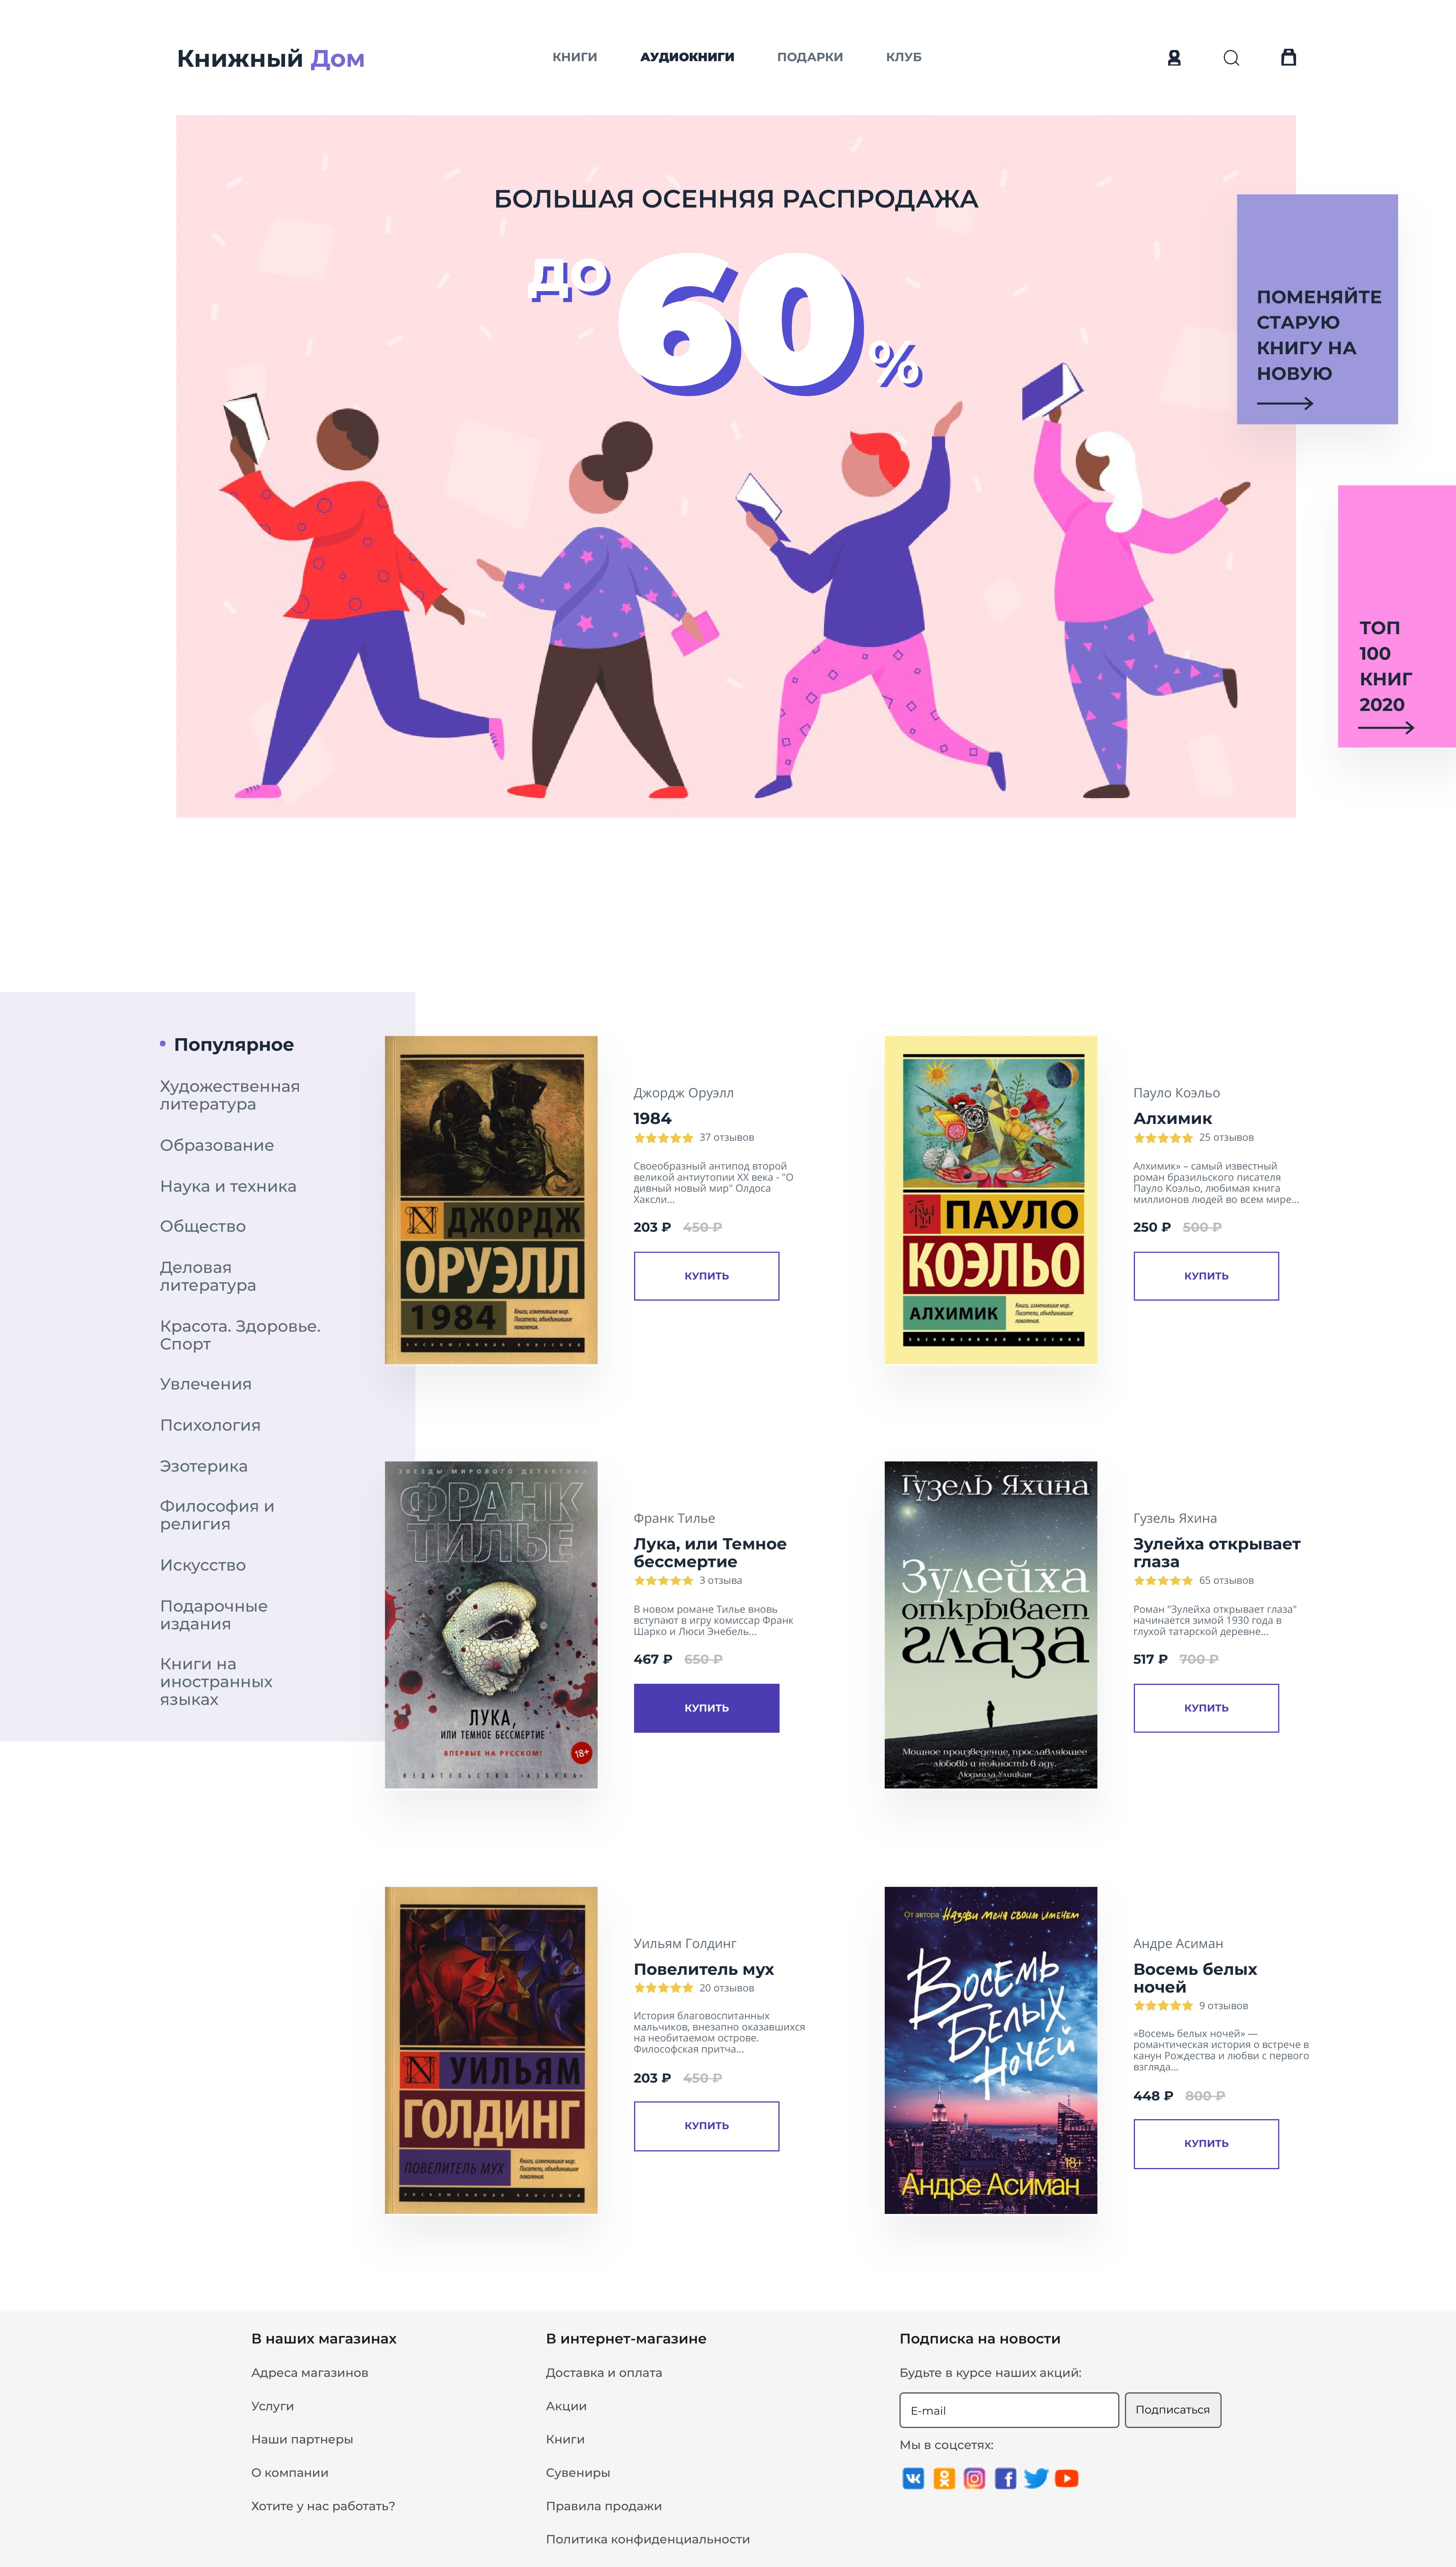Open the Odnoklassniki social icon

click(944, 2478)
